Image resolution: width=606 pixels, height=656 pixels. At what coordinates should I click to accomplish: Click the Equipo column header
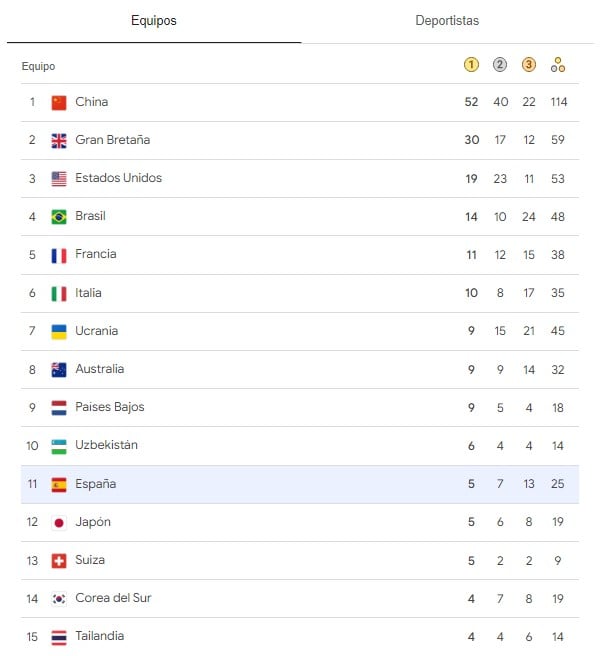(x=38, y=67)
